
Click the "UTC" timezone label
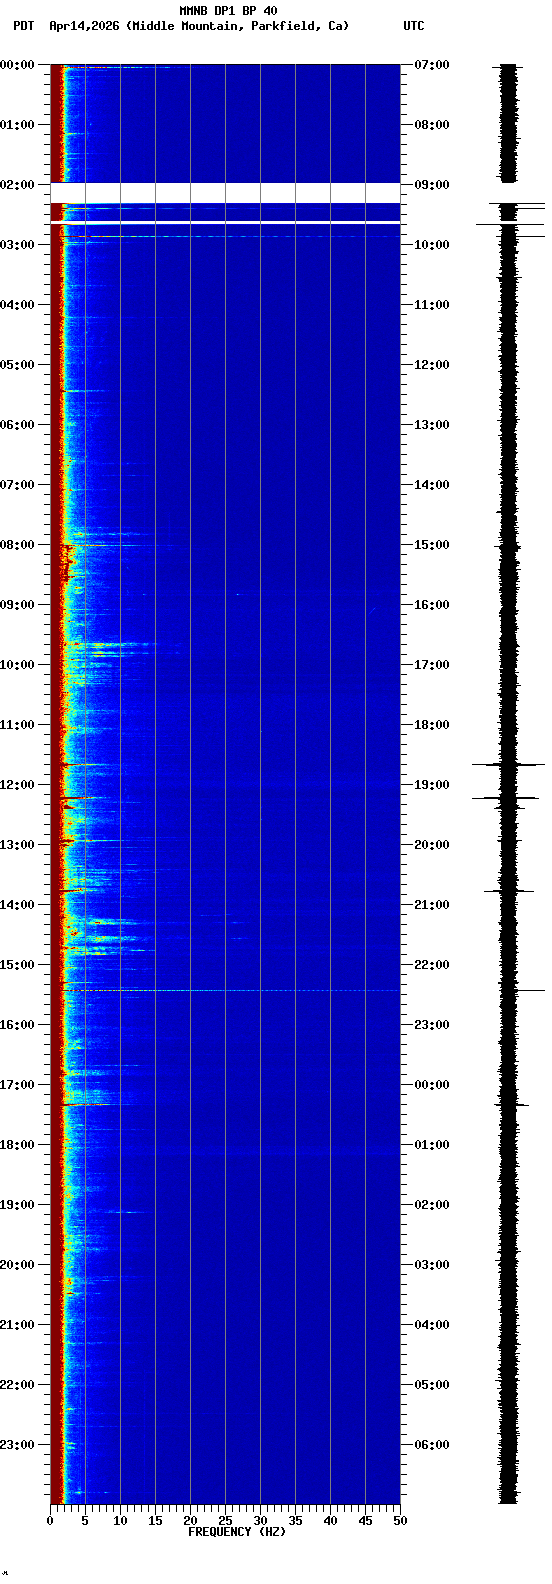[x=414, y=26]
